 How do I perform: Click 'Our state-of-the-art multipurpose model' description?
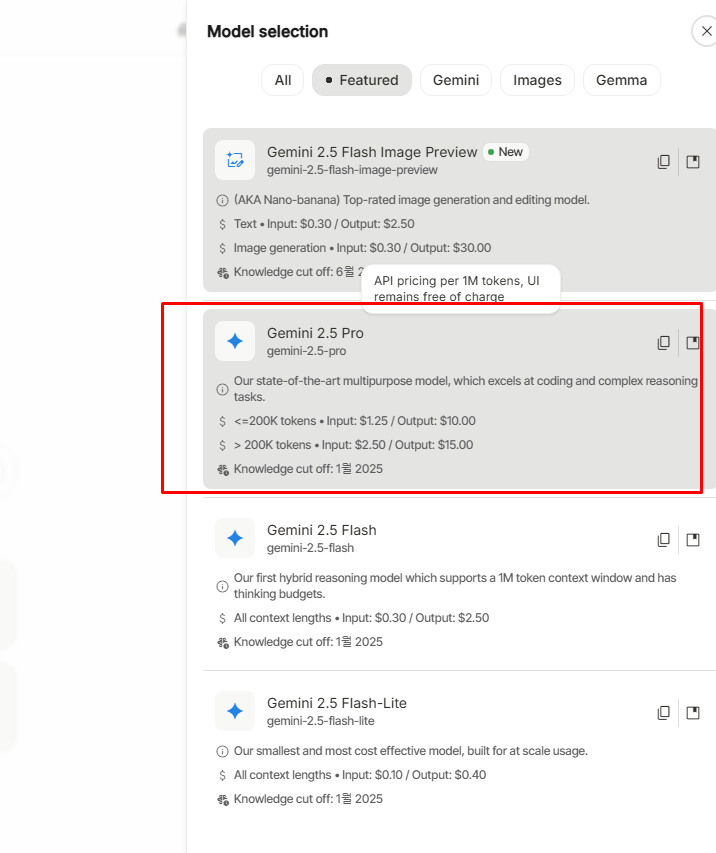[x=466, y=388]
